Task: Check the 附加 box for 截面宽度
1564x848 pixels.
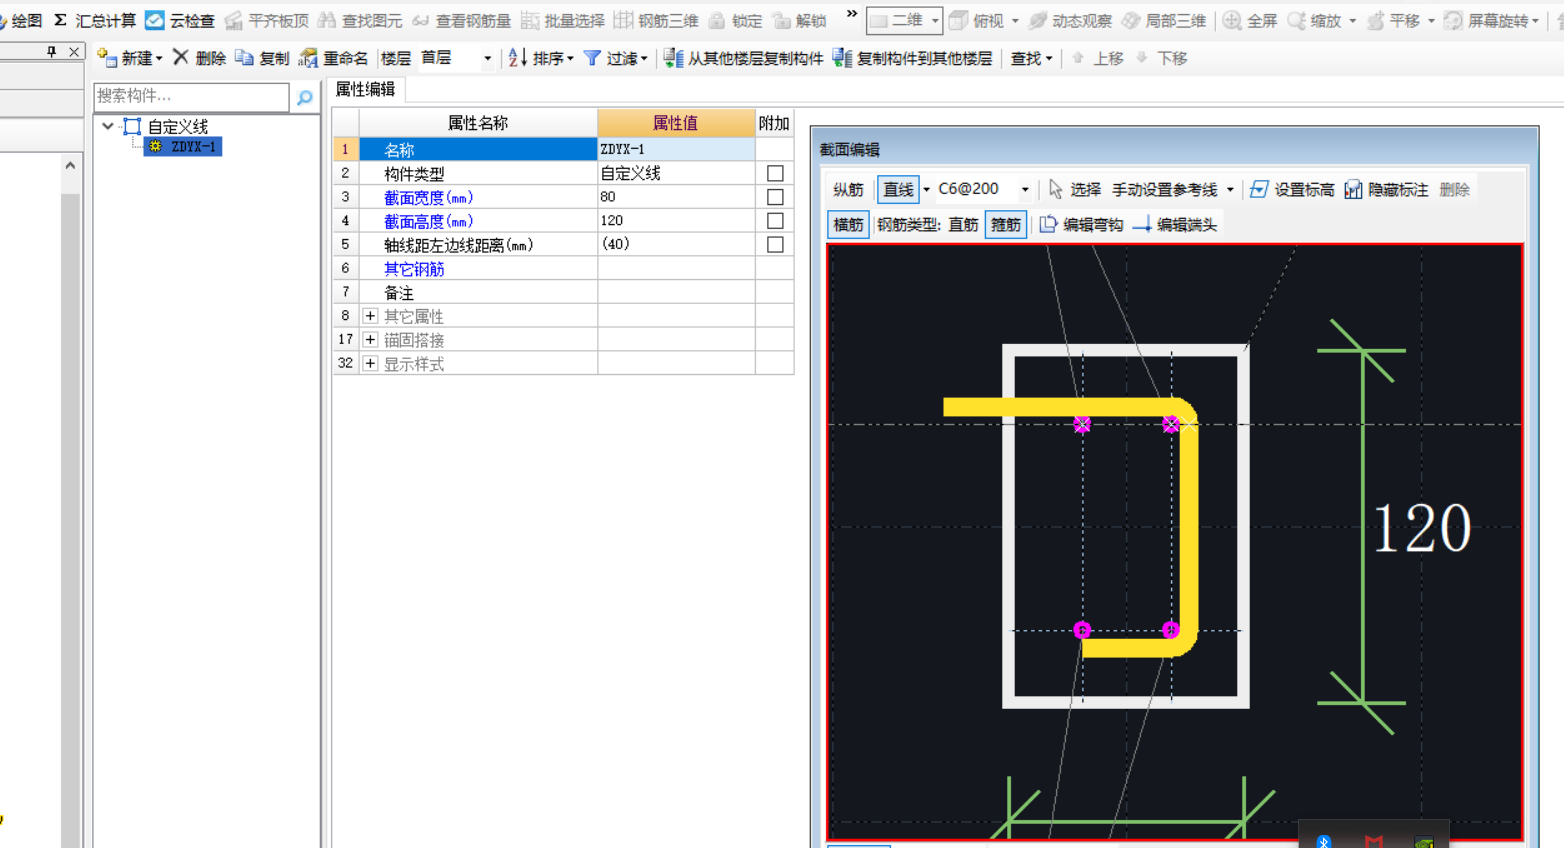Action: click(775, 197)
